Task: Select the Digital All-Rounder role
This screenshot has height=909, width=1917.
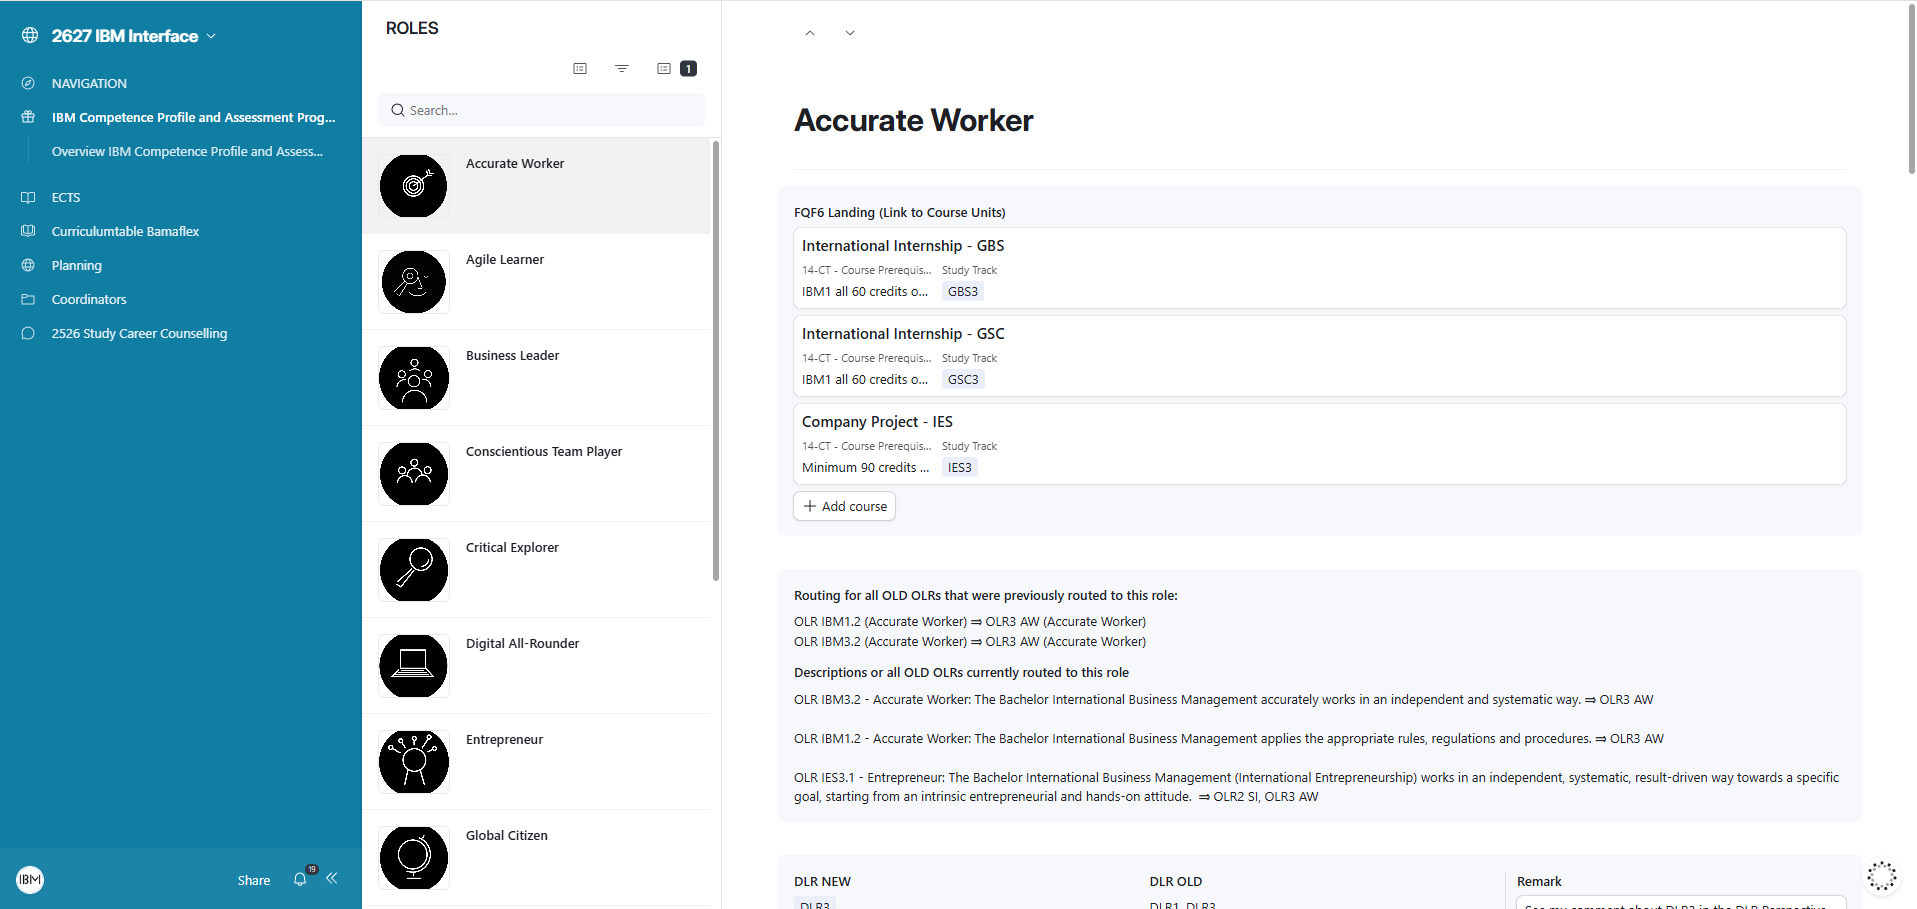Action: (536, 666)
